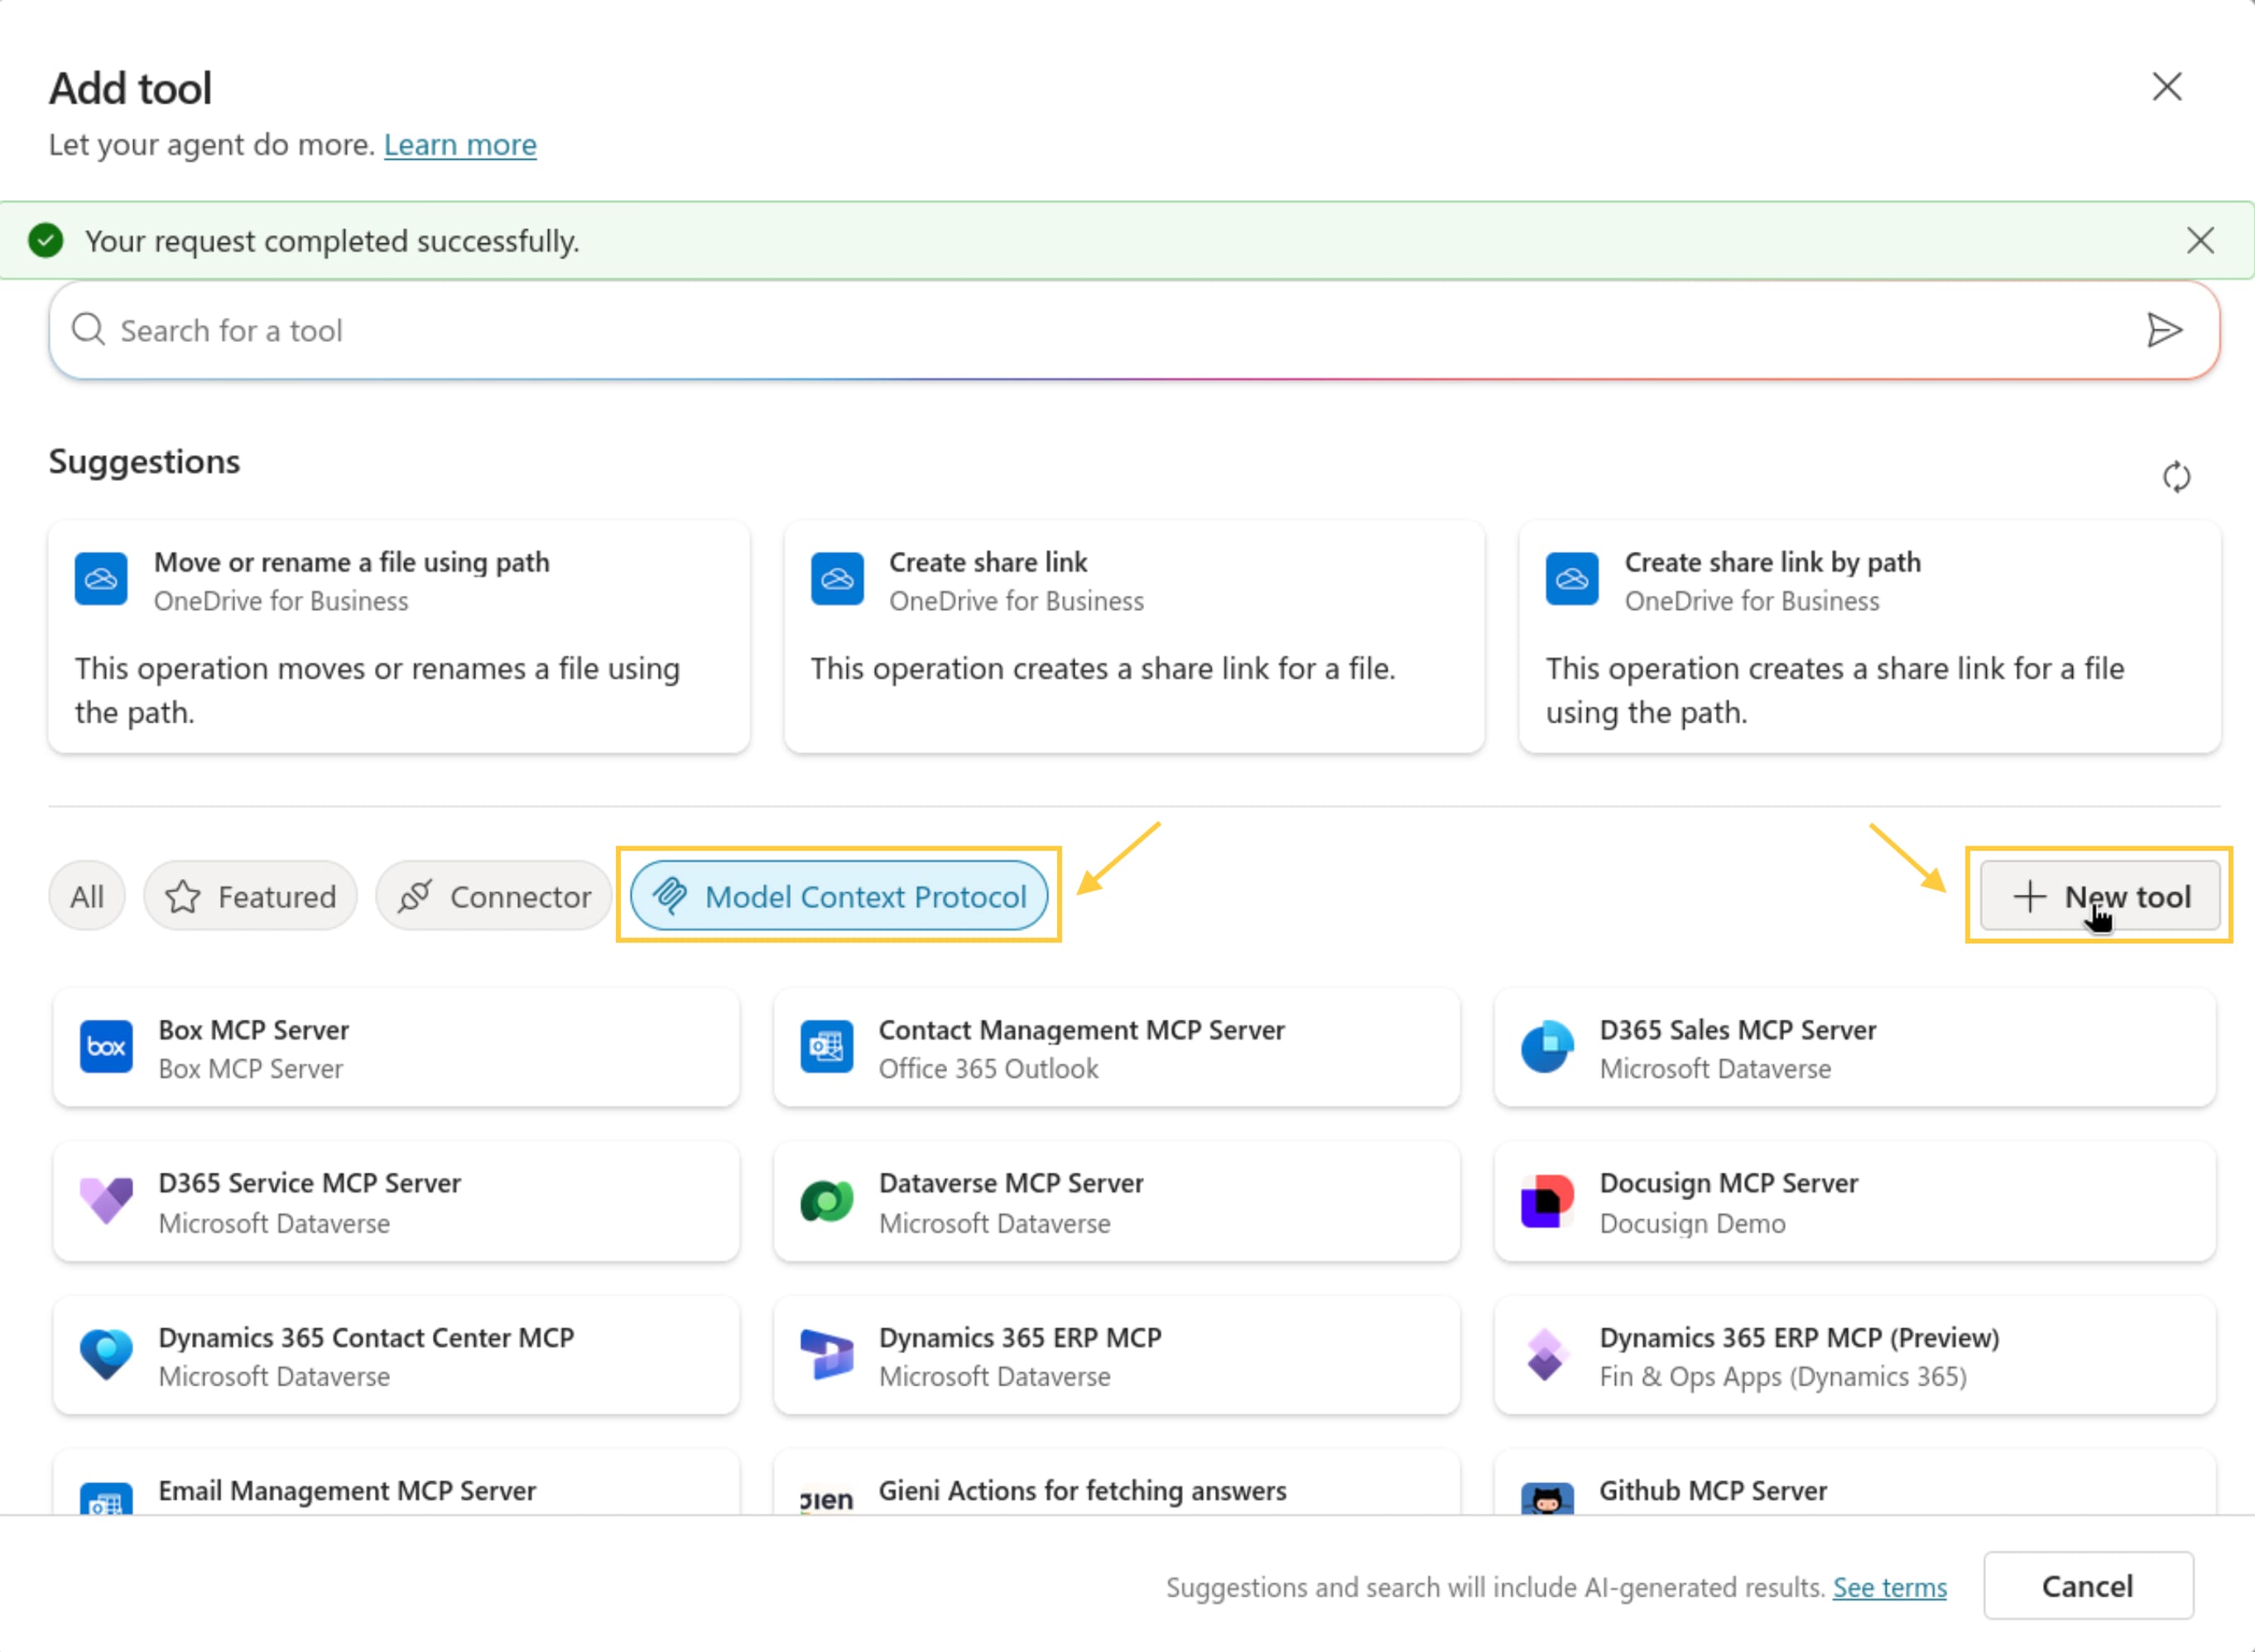Click the Box MCP Server icon
This screenshot has height=1652, width=2255.
(x=106, y=1047)
